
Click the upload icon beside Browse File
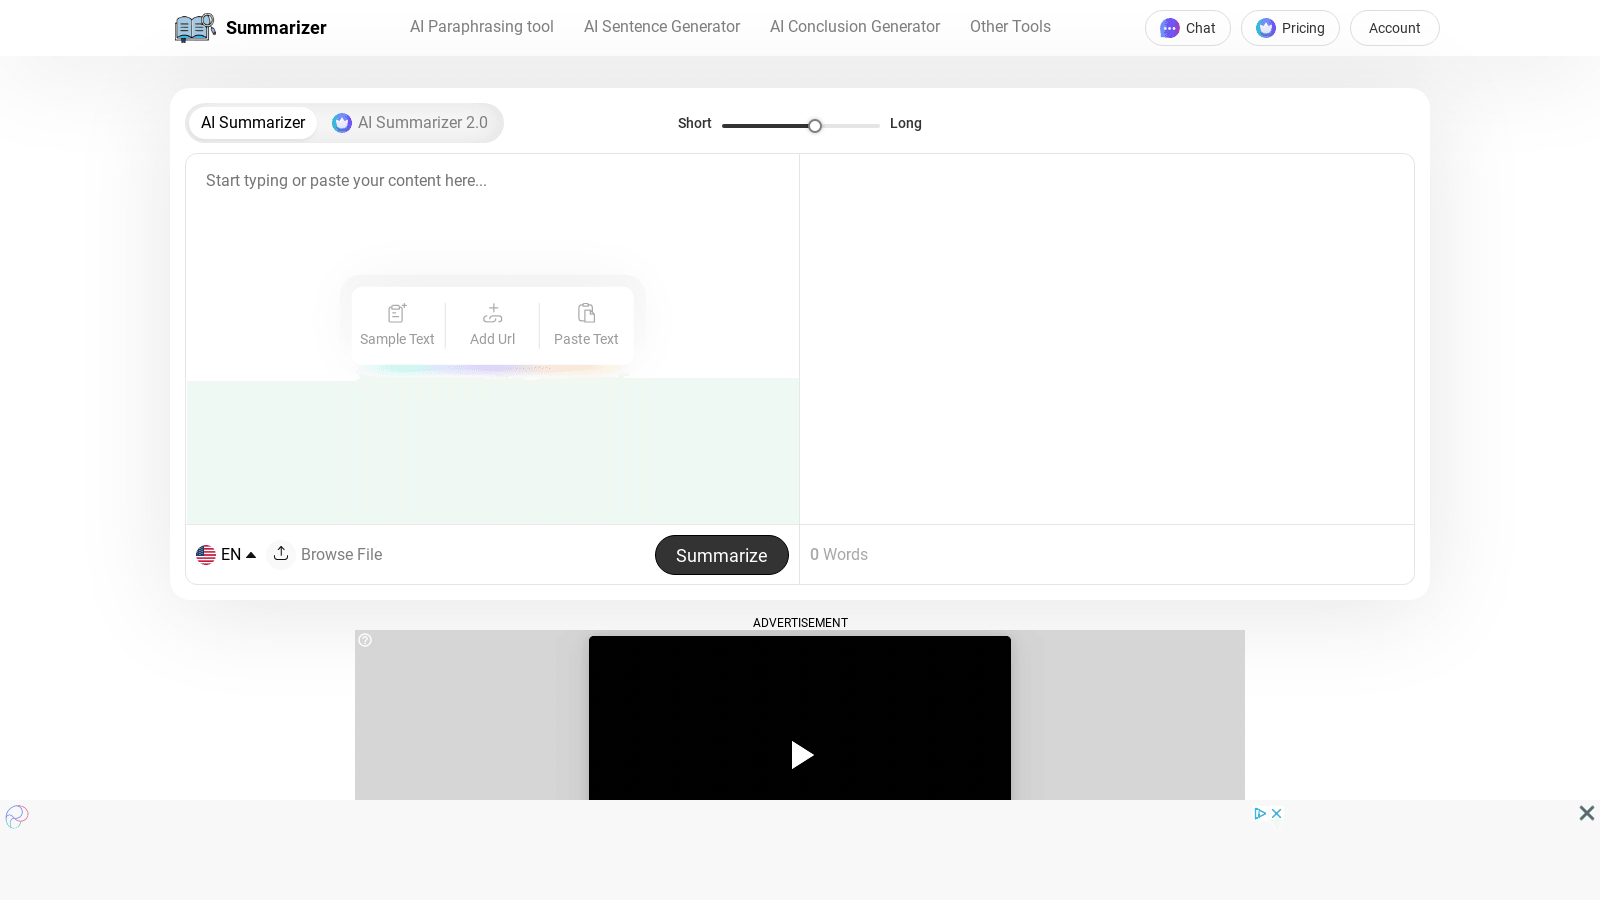[x=281, y=553]
